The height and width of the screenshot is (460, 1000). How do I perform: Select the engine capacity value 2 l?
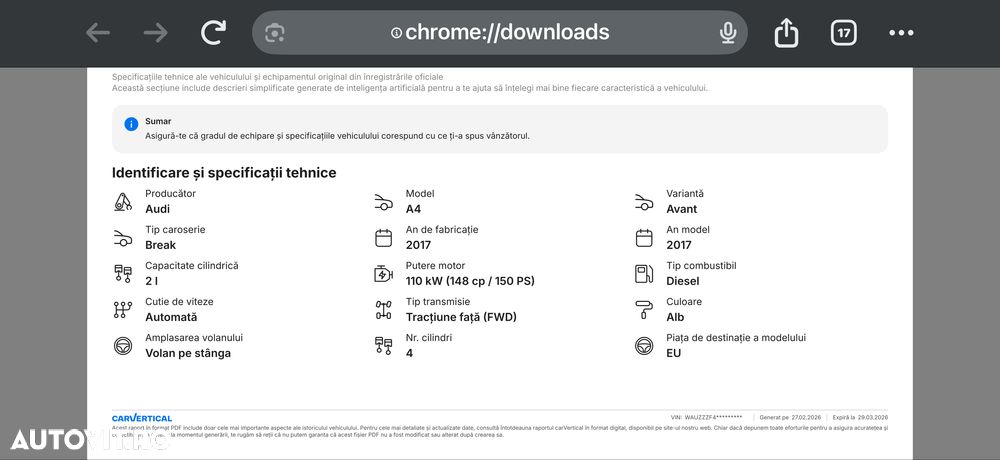(x=150, y=281)
